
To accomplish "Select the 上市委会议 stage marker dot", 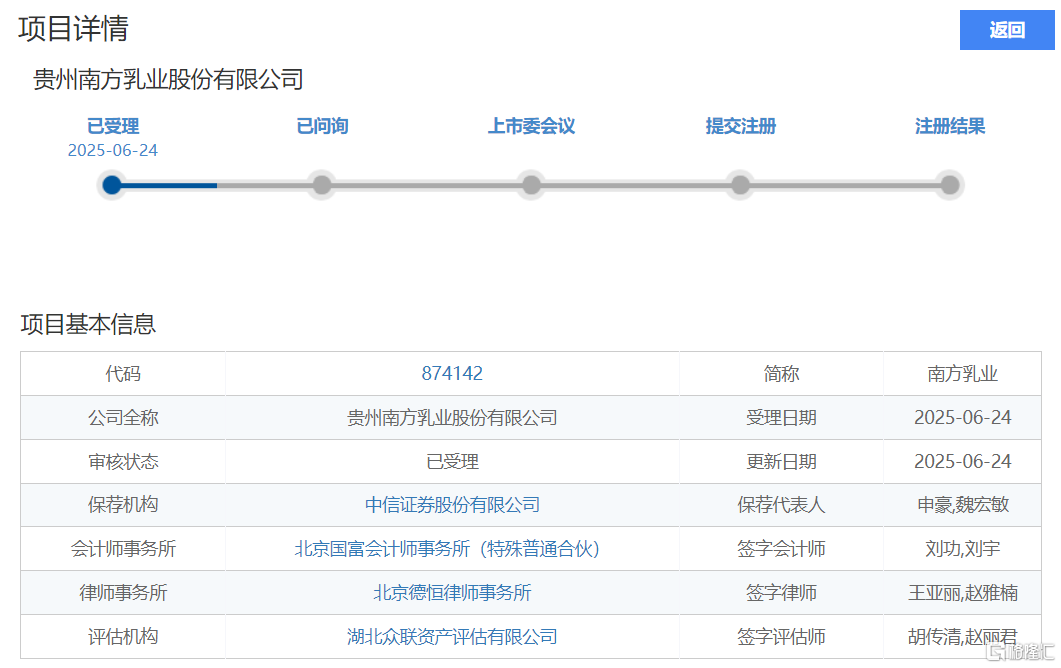I will tap(532, 185).
